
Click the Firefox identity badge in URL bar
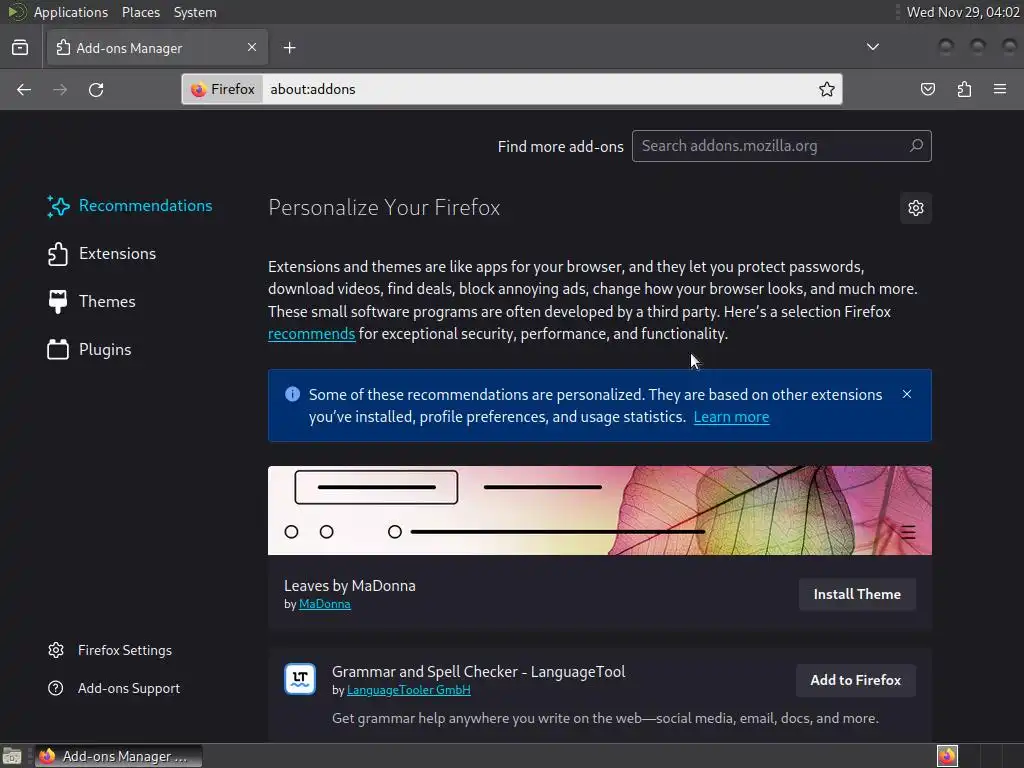223,89
